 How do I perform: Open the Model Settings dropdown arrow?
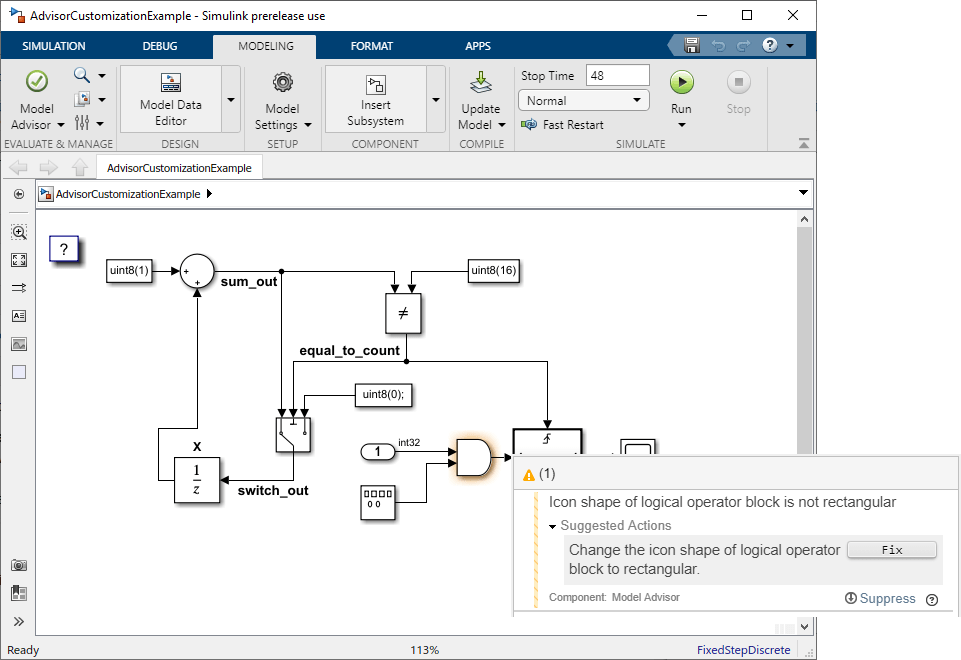(308, 125)
